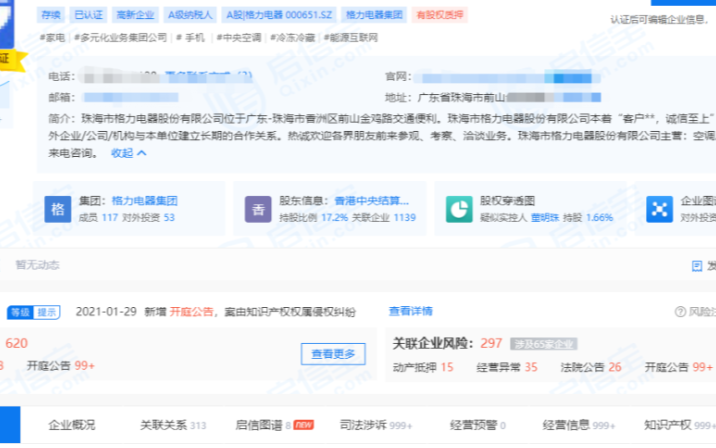Switch to the 企业概况 tab

pyautogui.click(x=72, y=425)
